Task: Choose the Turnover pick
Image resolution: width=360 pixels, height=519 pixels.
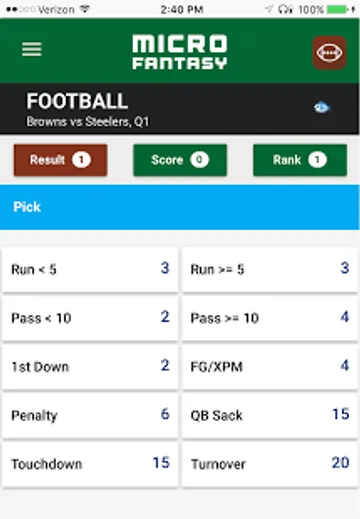Action: pos(270,464)
